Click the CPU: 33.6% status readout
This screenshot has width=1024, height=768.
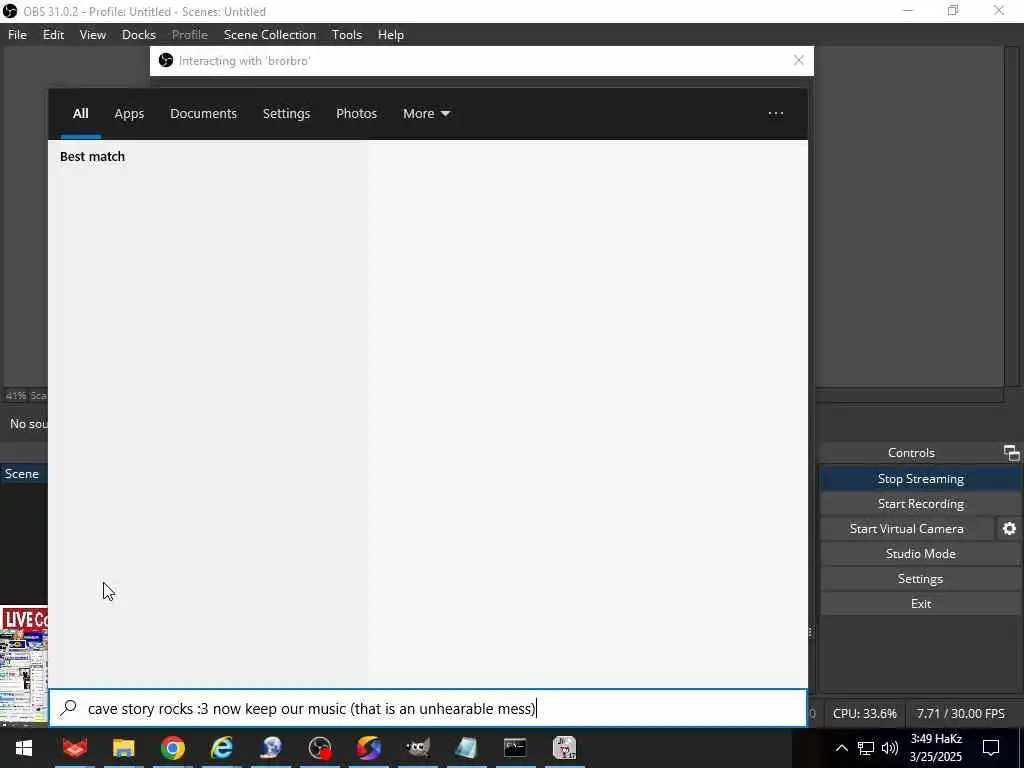864,713
